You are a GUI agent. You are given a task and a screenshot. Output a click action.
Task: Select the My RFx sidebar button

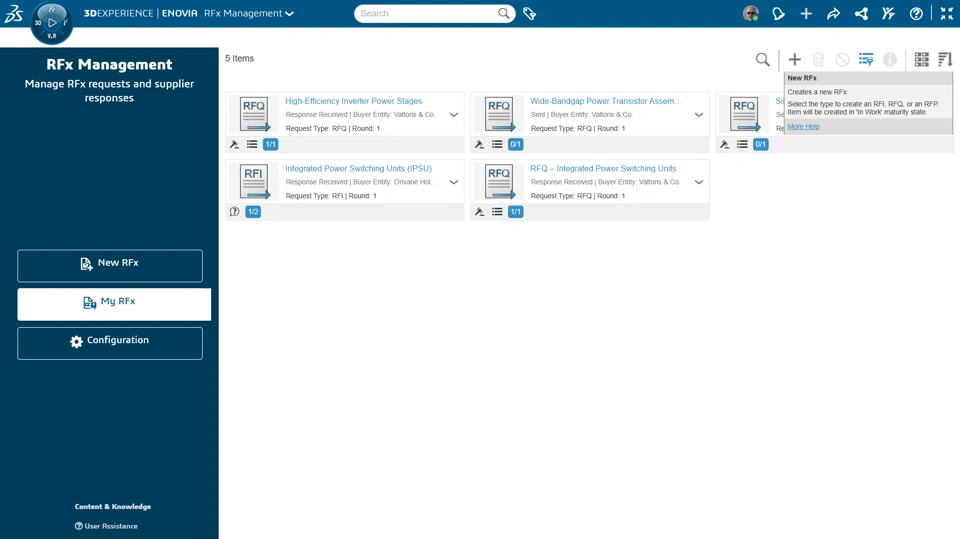114,304
